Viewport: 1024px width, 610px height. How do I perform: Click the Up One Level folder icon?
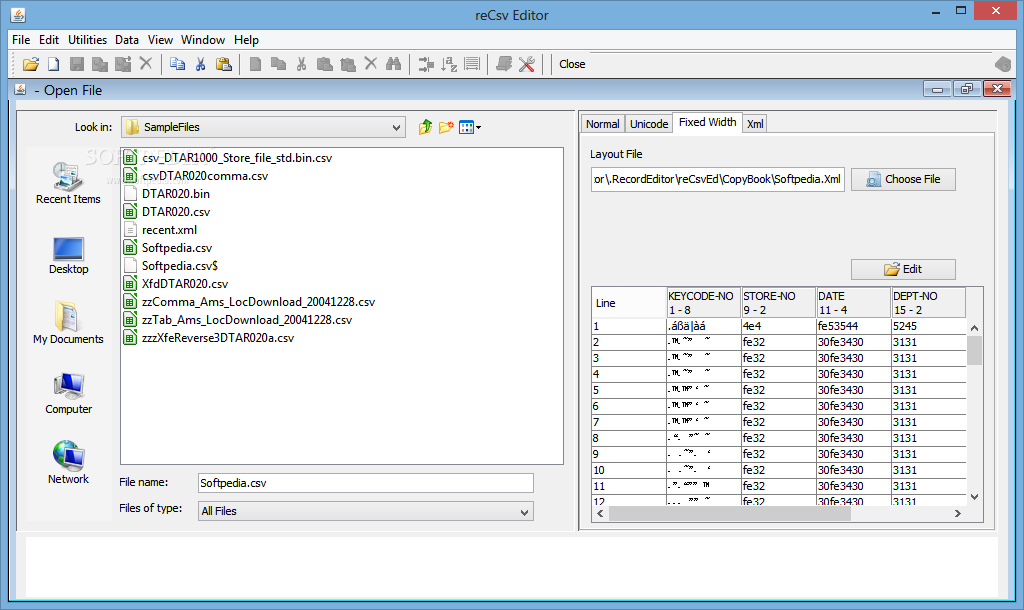425,127
